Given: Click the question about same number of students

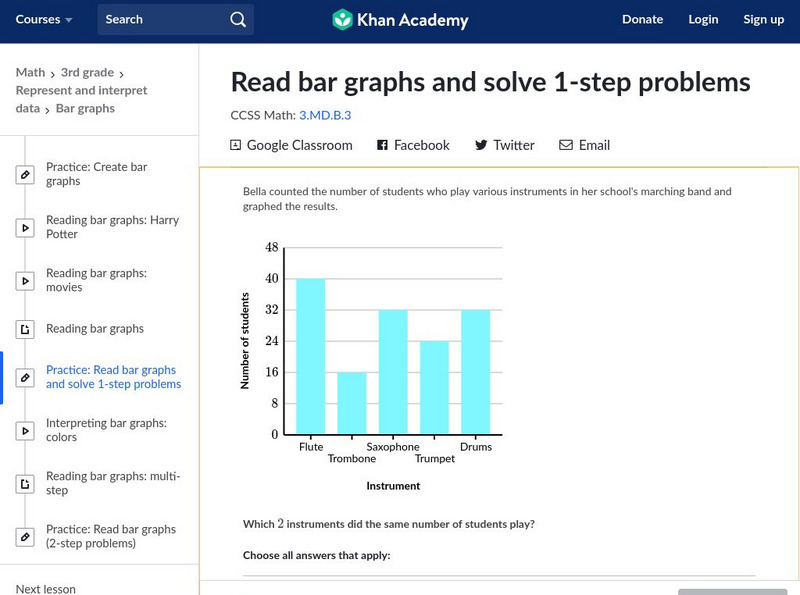Looking at the screenshot, I should point(389,524).
